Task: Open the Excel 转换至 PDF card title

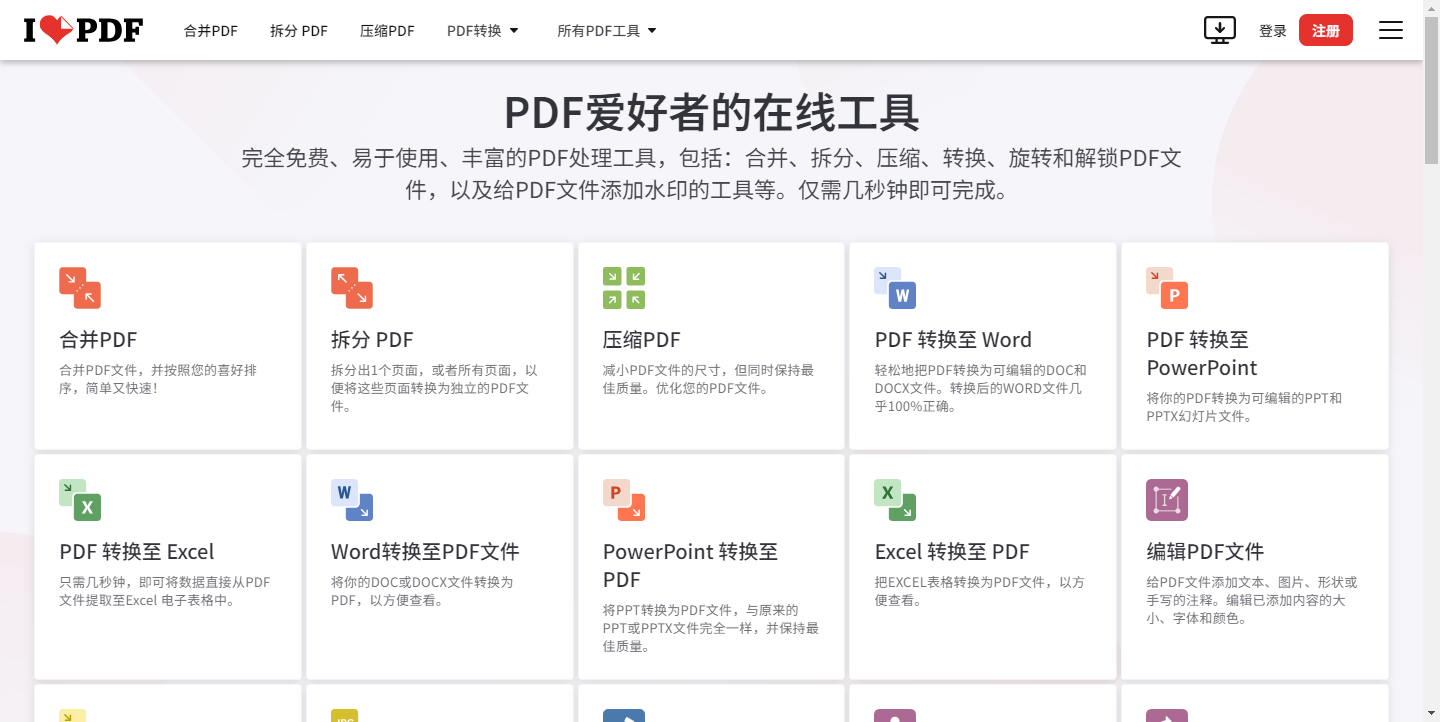Action: click(x=952, y=552)
